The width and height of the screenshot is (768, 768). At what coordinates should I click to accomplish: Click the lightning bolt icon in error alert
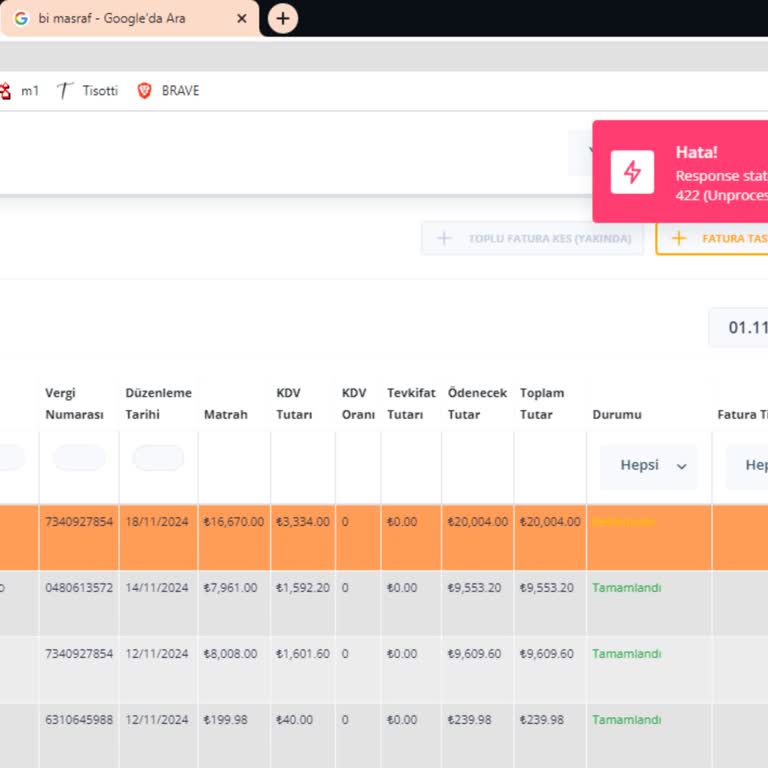[x=632, y=172]
